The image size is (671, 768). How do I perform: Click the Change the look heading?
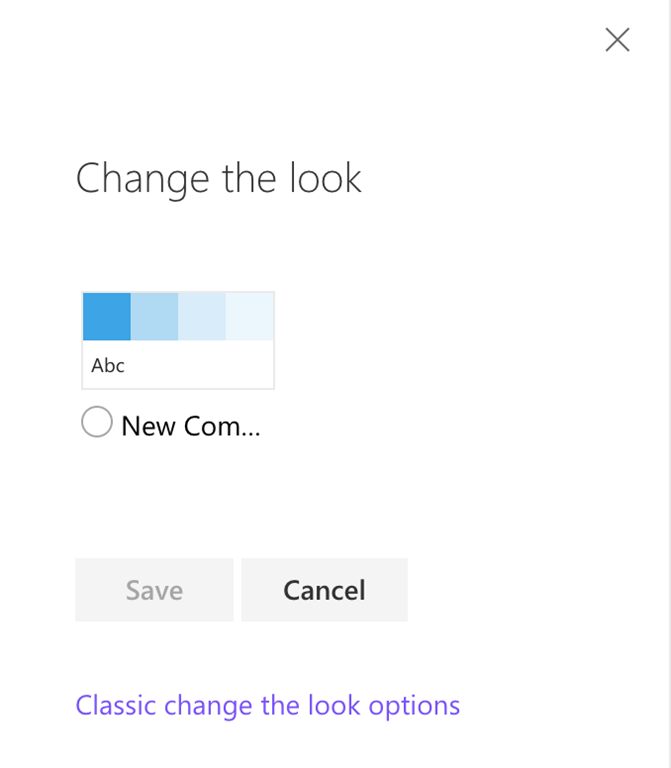218,179
